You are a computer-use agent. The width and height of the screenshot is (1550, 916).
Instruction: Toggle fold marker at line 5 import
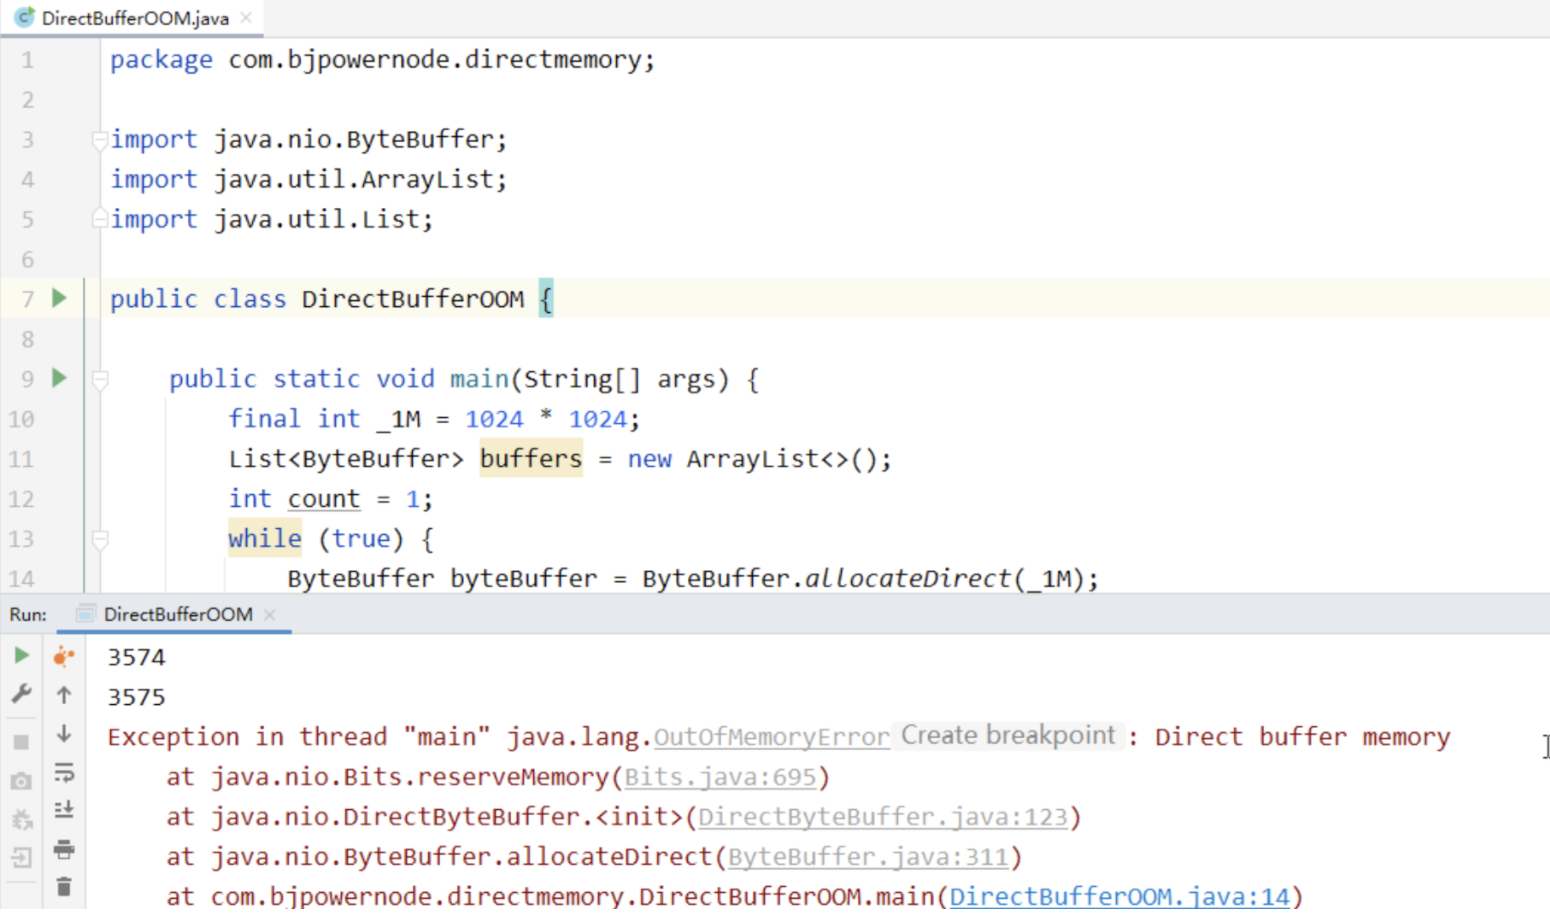click(x=99, y=217)
